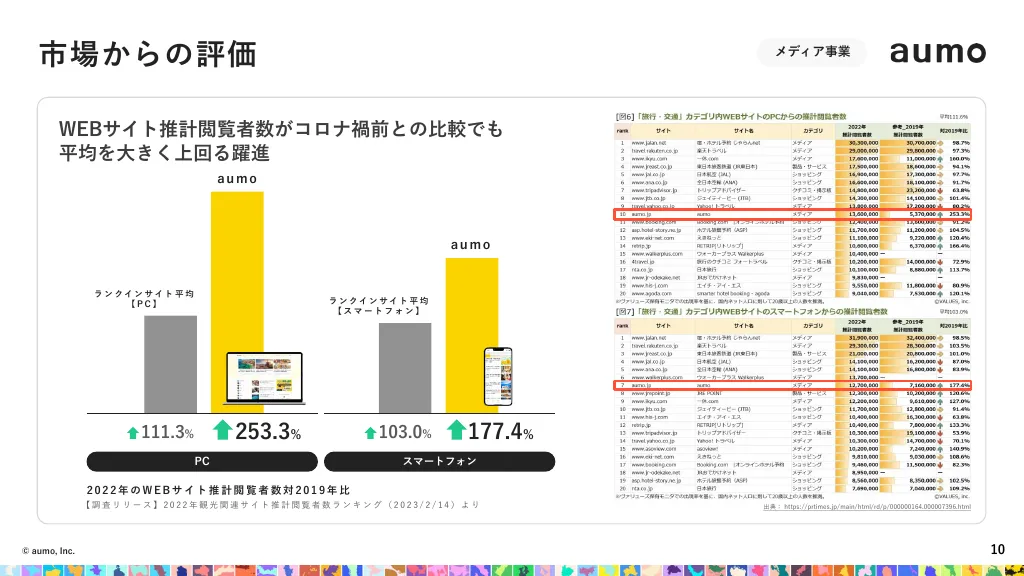The image size is (1024, 576).
Task: Click the page number 10
Action: (x=997, y=549)
